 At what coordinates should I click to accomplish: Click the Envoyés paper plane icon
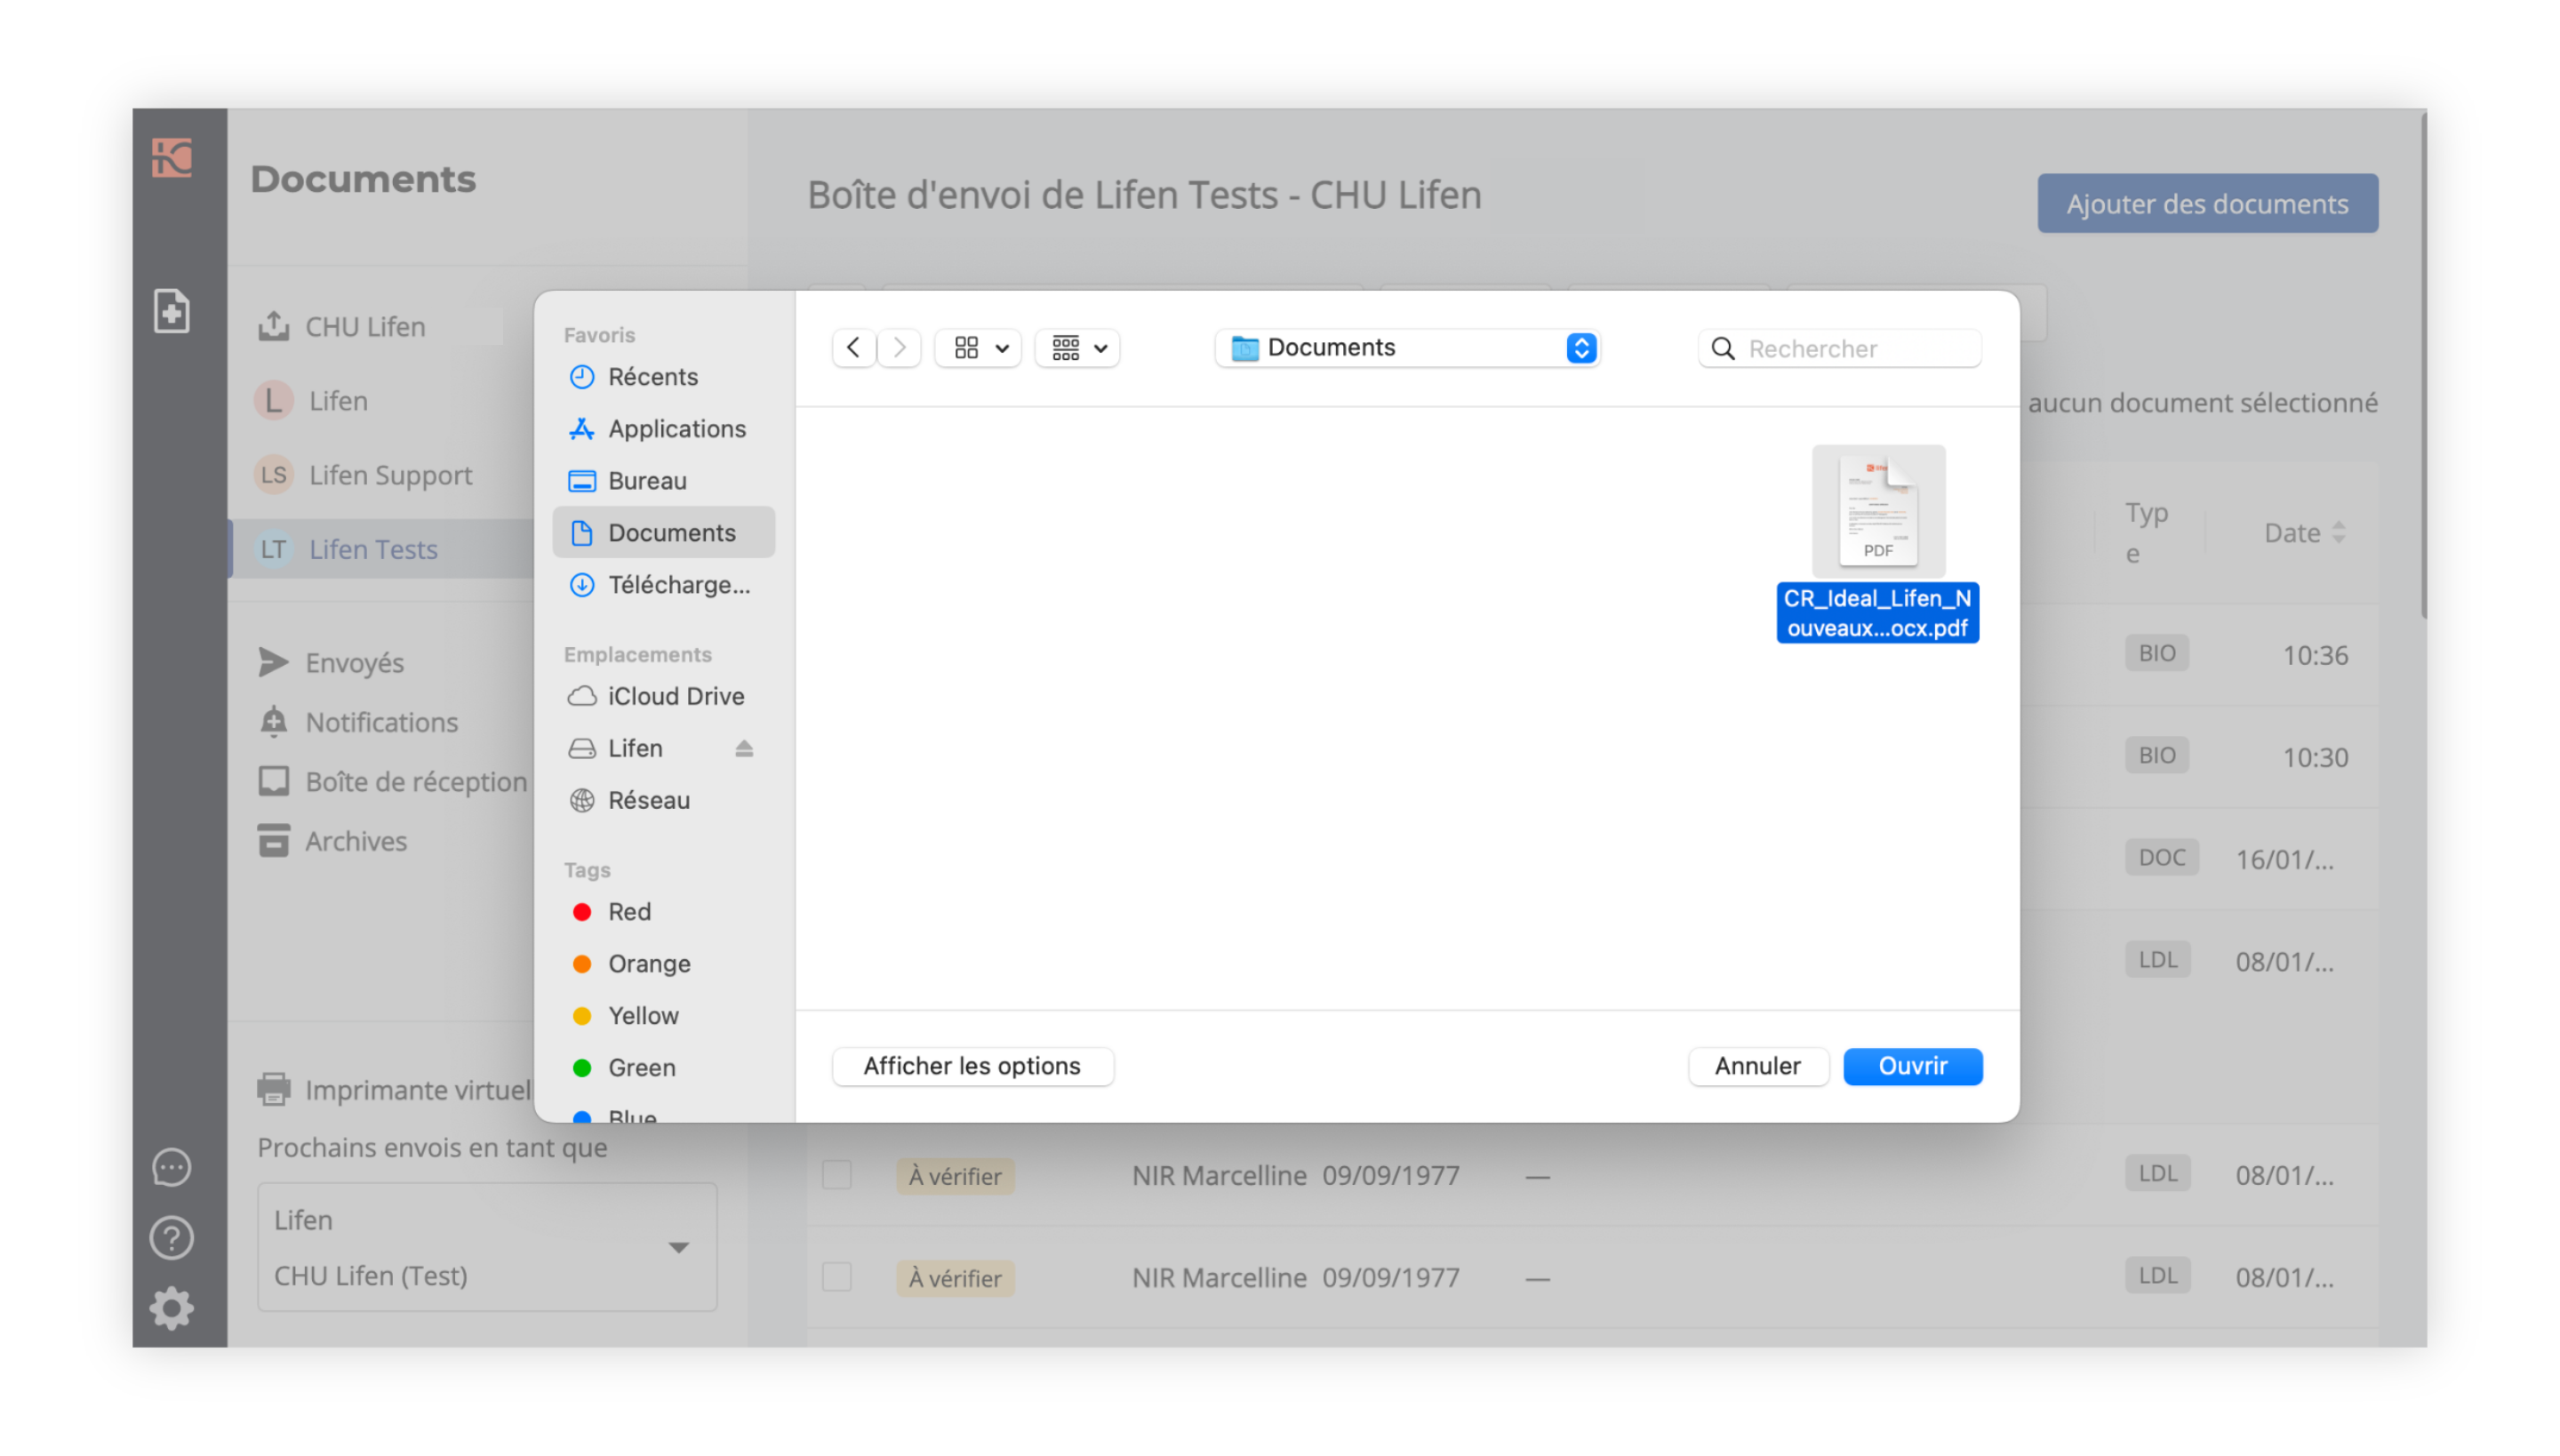click(x=273, y=662)
